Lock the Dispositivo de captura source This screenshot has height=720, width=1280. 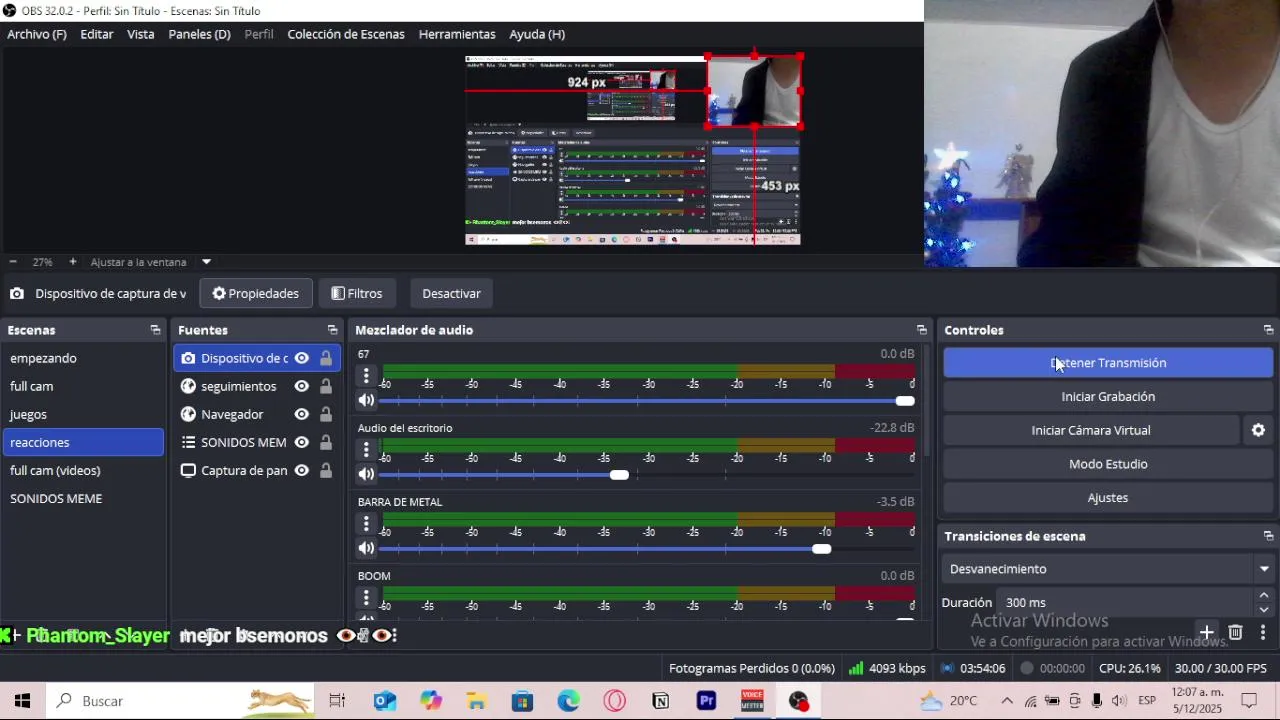click(x=326, y=358)
